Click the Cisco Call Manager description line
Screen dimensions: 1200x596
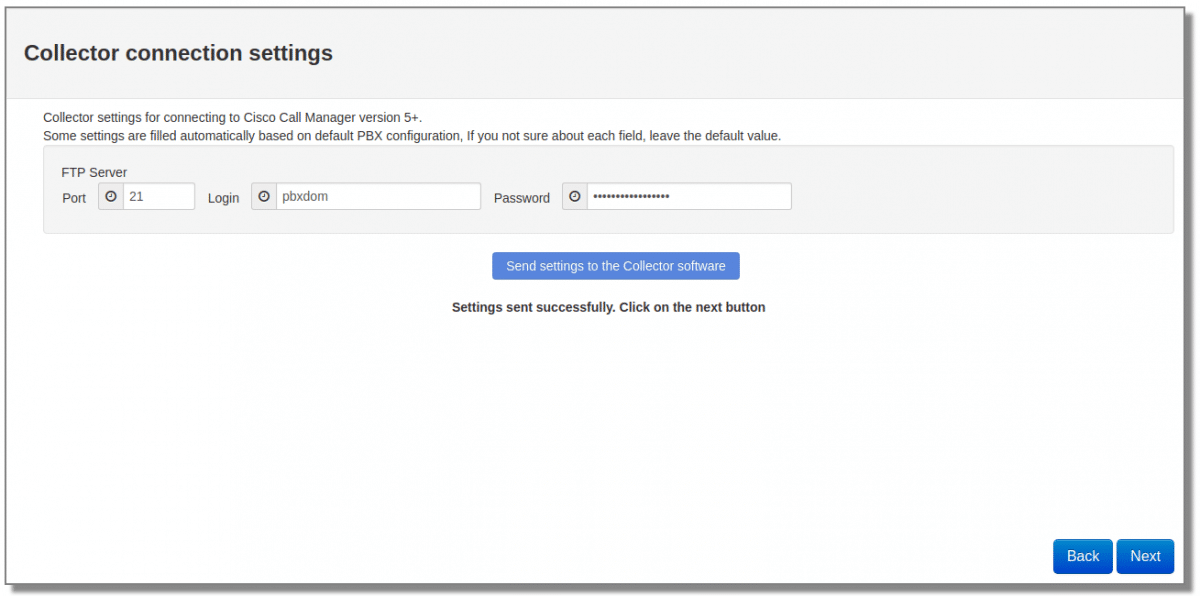tap(232, 117)
